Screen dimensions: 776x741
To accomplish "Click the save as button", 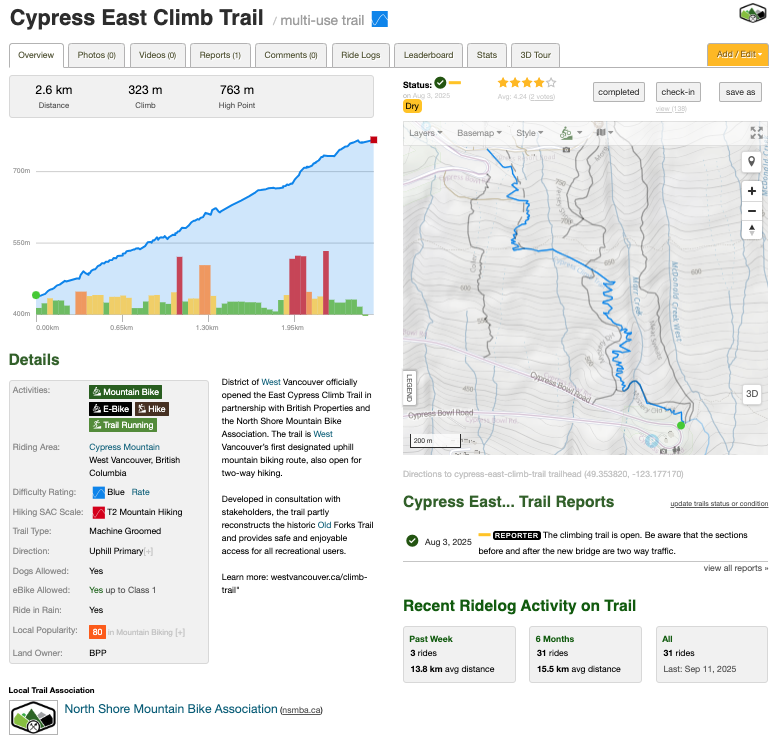I will pos(740,92).
